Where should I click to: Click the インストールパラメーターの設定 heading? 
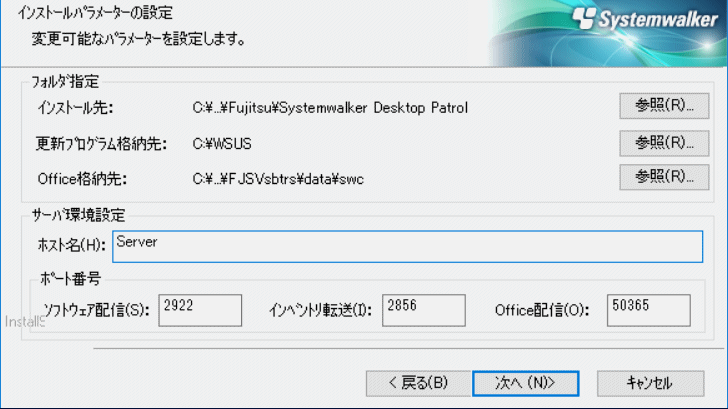(x=95, y=13)
